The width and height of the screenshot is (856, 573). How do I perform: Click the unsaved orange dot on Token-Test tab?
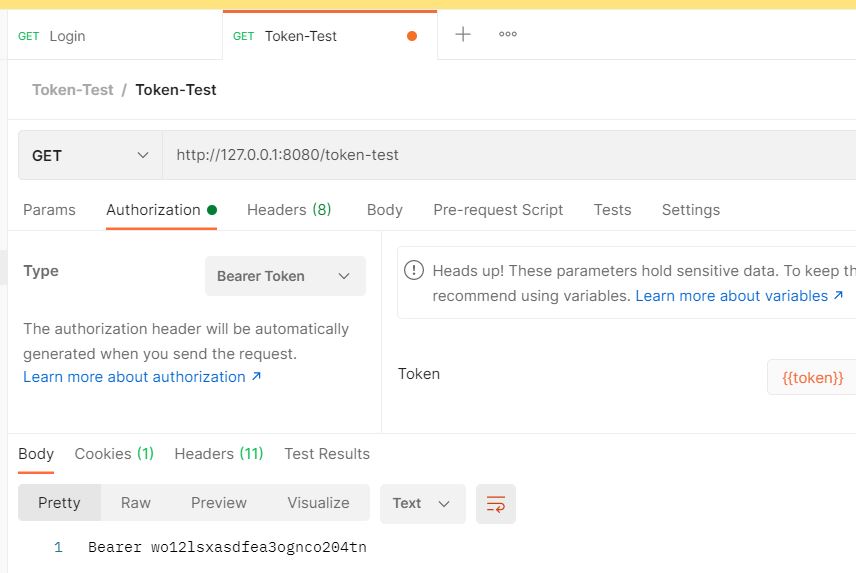pyautogui.click(x=412, y=36)
